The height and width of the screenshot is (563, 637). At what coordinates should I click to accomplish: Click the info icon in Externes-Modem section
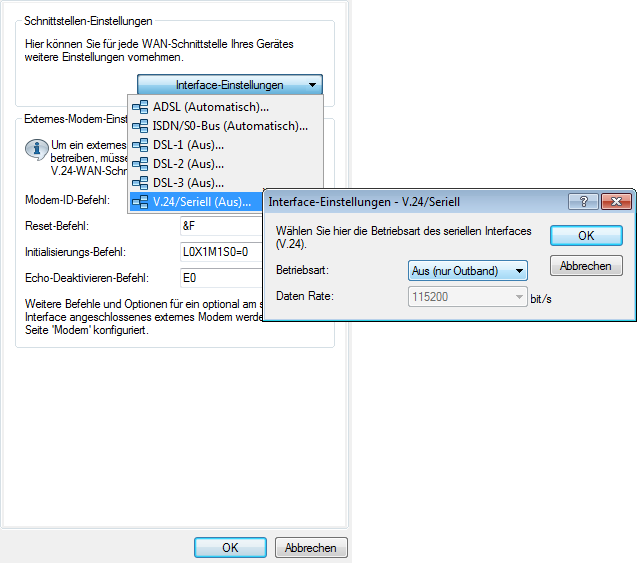tap(36, 150)
